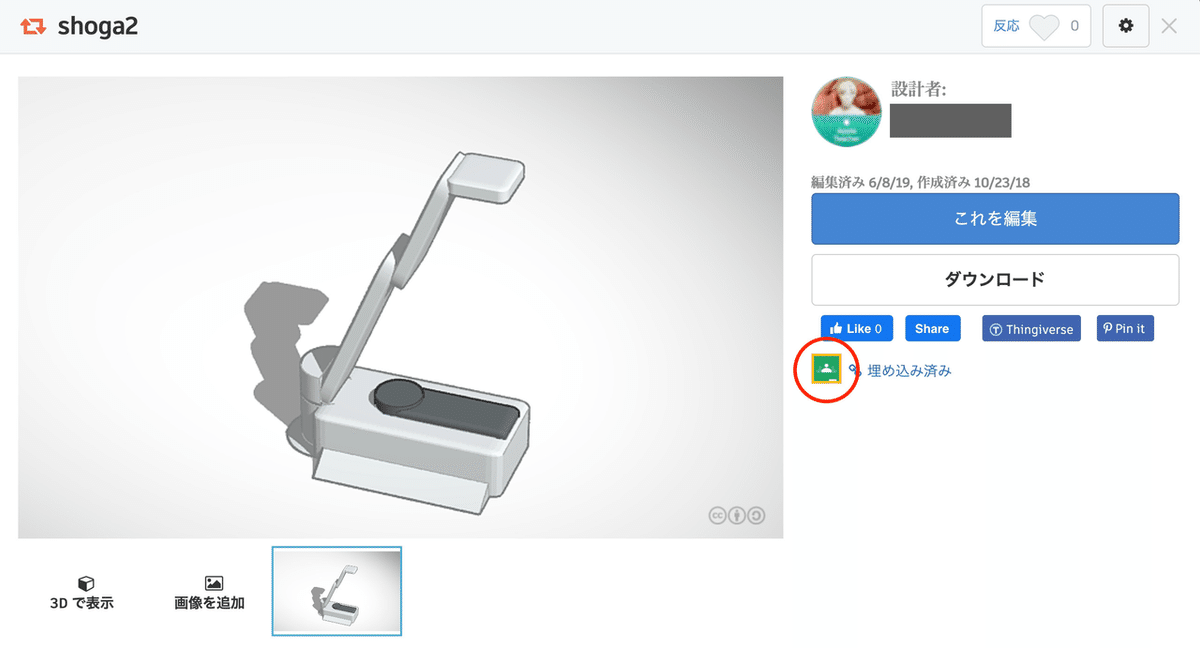Click the Google Classroom share icon

[825, 369]
